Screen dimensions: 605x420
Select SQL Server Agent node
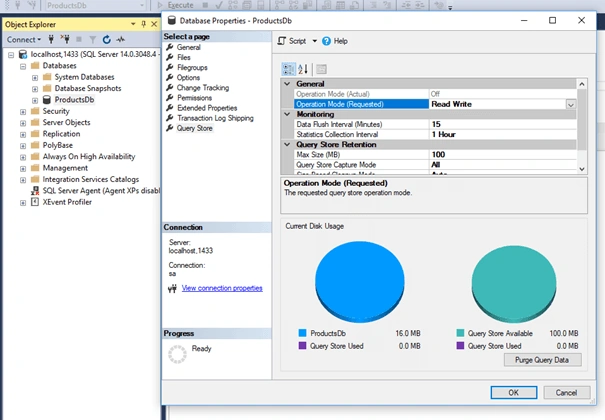[x=101, y=191]
